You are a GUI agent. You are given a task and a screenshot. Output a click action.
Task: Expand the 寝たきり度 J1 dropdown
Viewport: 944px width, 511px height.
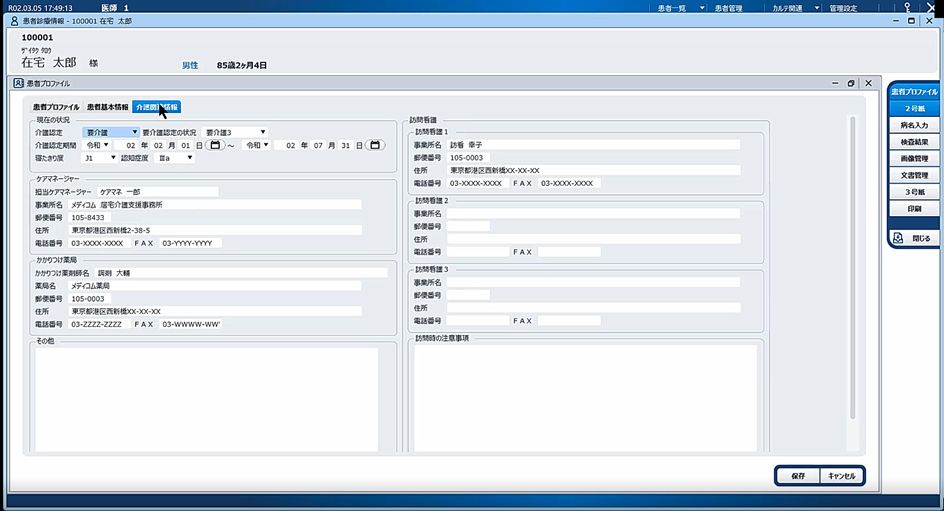[x=113, y=158]
